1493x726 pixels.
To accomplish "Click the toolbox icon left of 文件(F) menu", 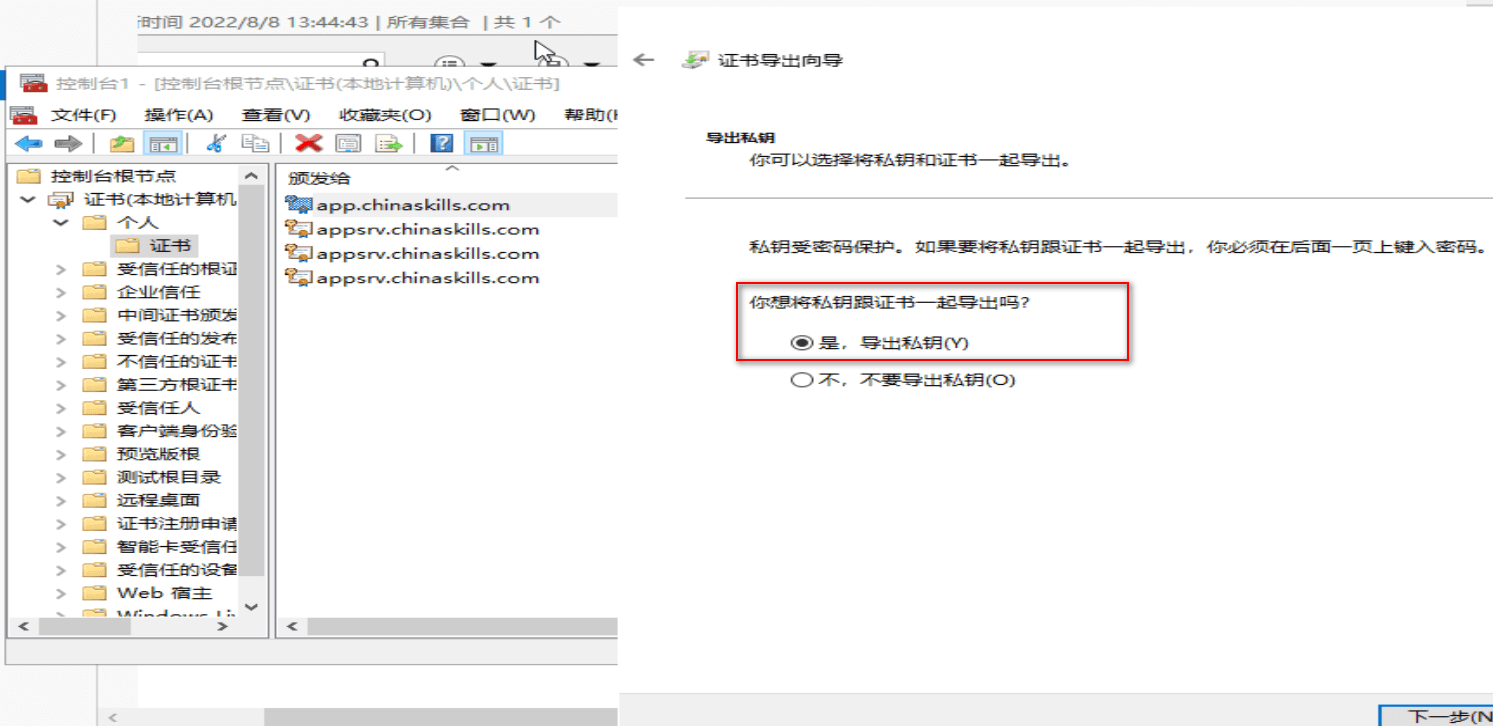I will click(23, 115).
